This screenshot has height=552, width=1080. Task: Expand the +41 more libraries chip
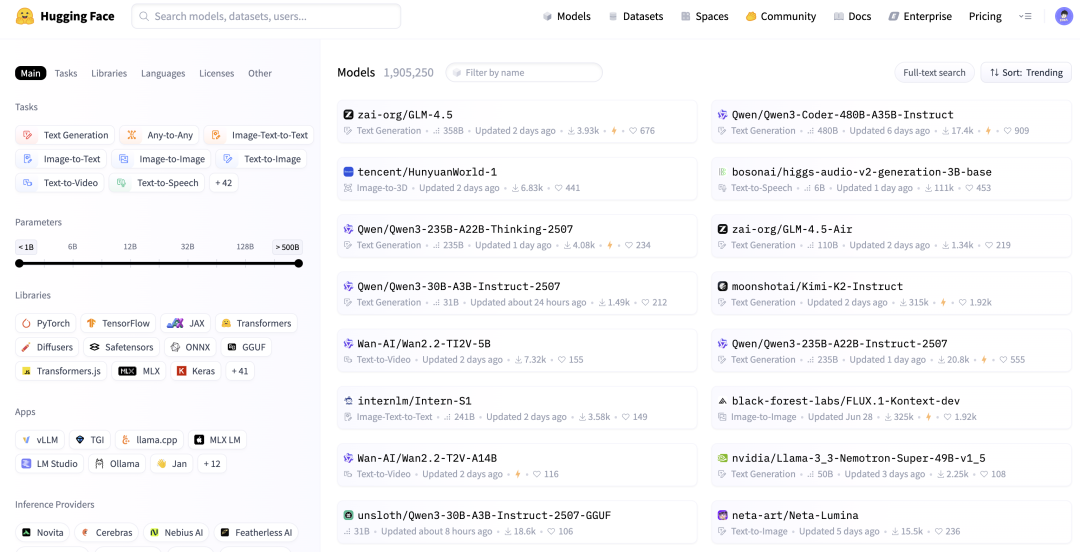point(240,371)
